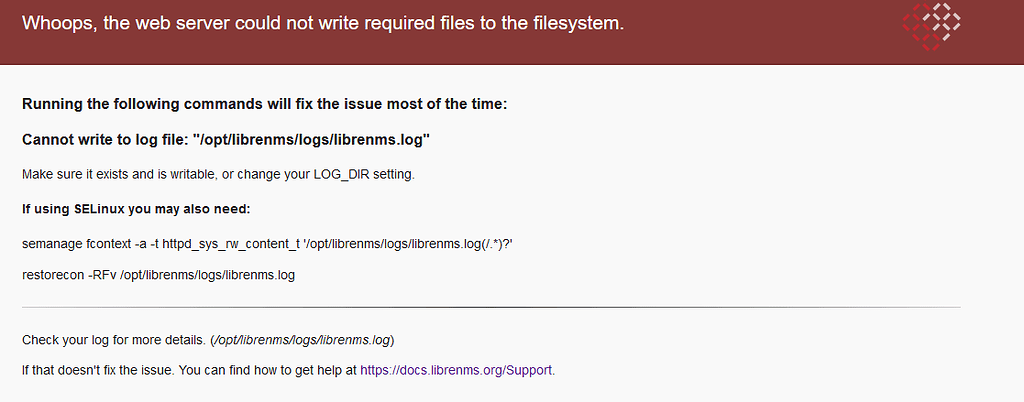Image resolution: width=1024 pixels, height=402 pixels.
Task: Select the semanage fcontext command line
Action: click(x=272, y=244)
